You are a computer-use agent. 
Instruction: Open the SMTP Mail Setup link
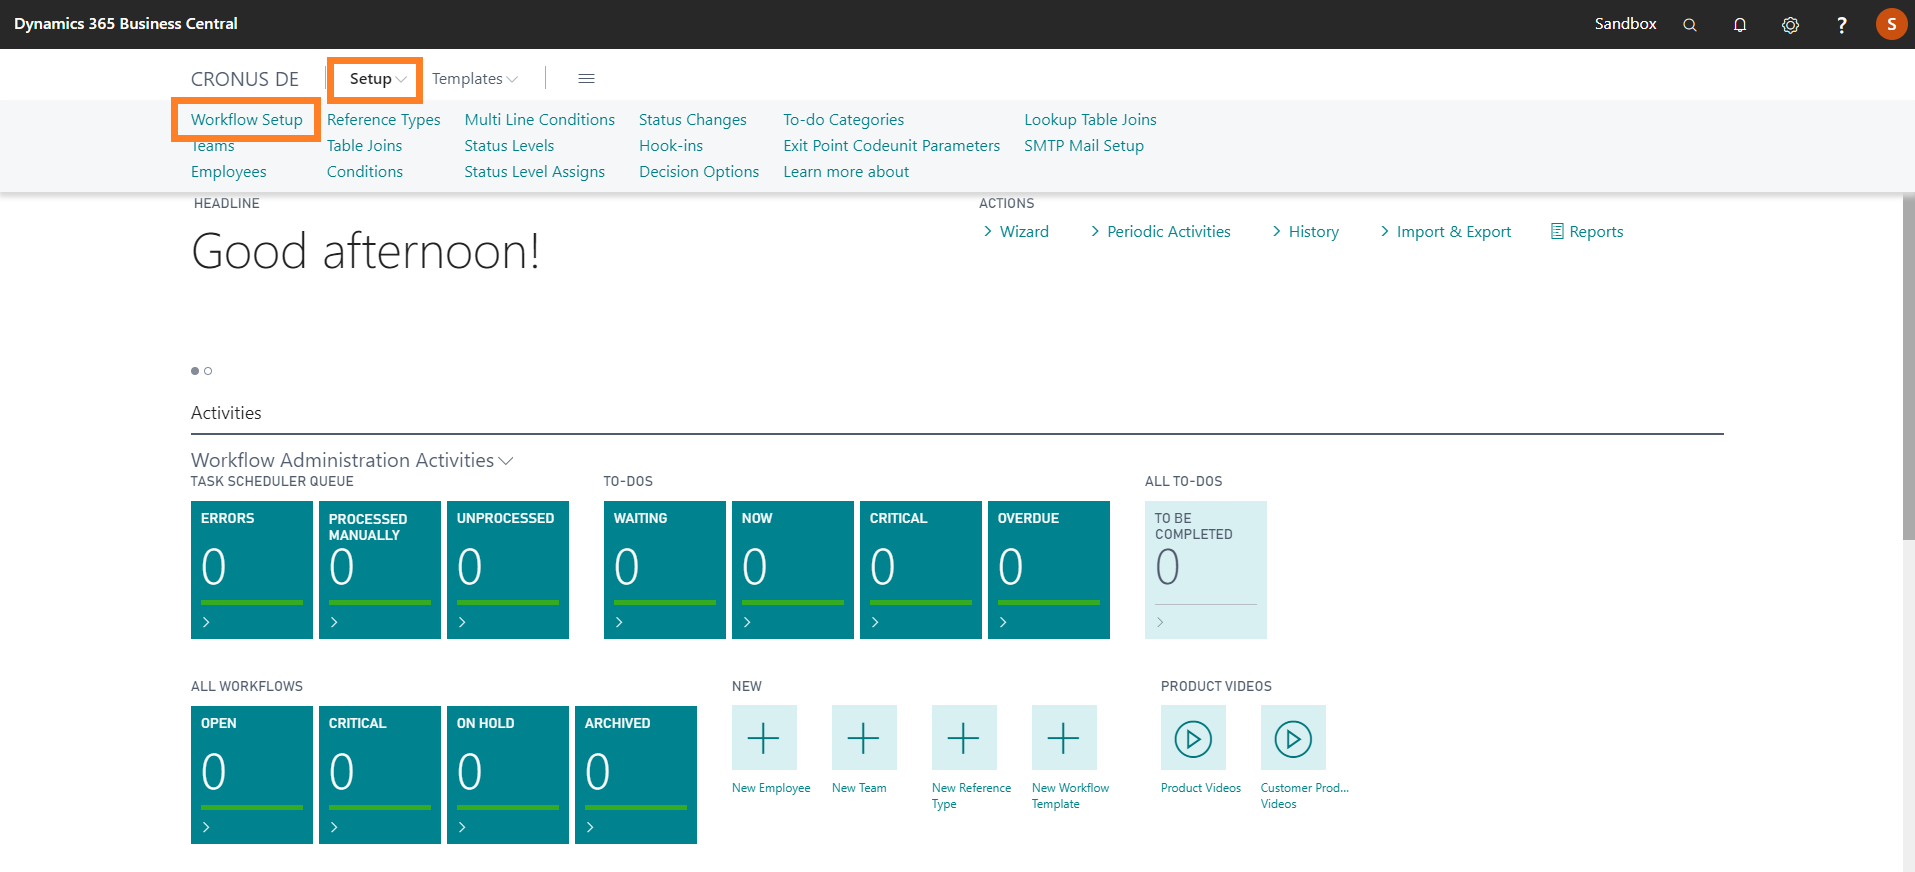click(1083, 146)
